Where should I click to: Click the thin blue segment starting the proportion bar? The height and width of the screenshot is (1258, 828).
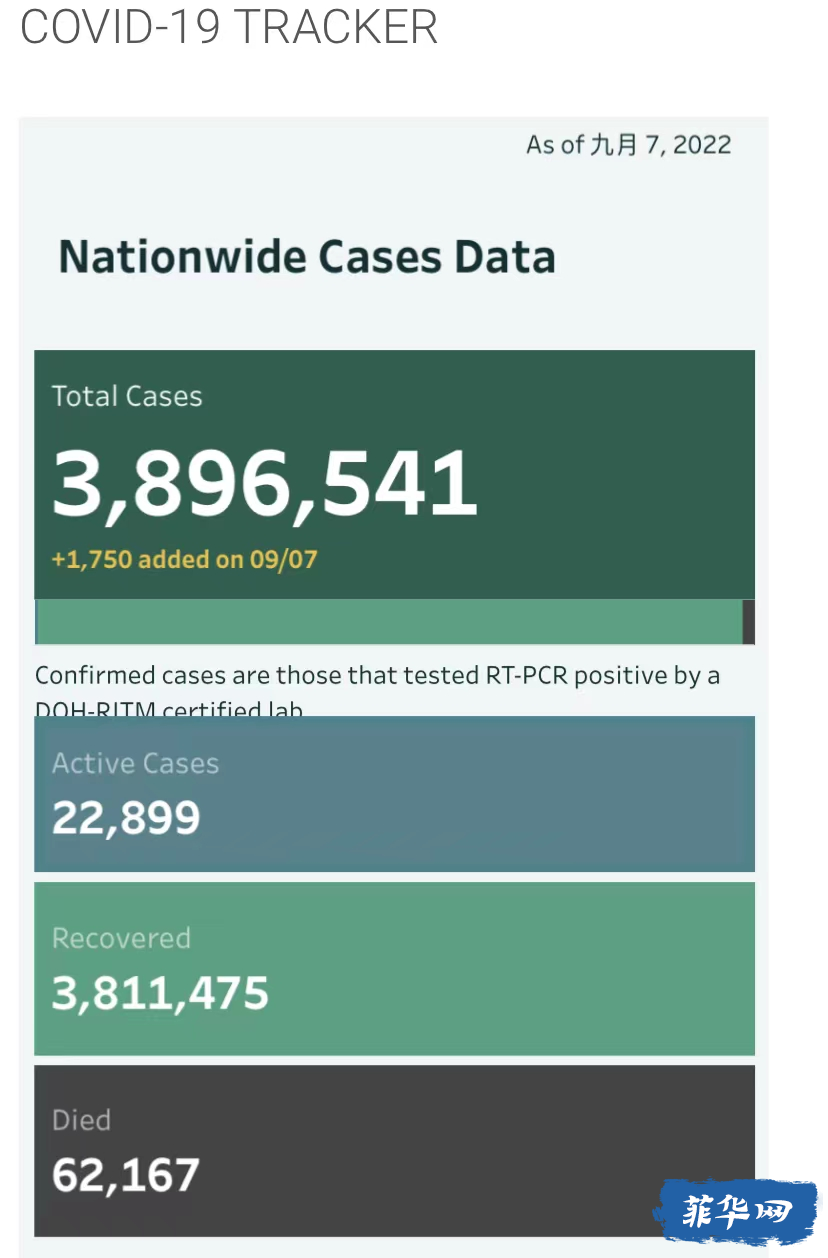pos(36,622)
